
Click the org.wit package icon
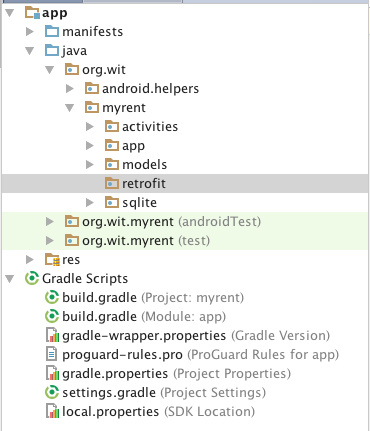point(72,69)
